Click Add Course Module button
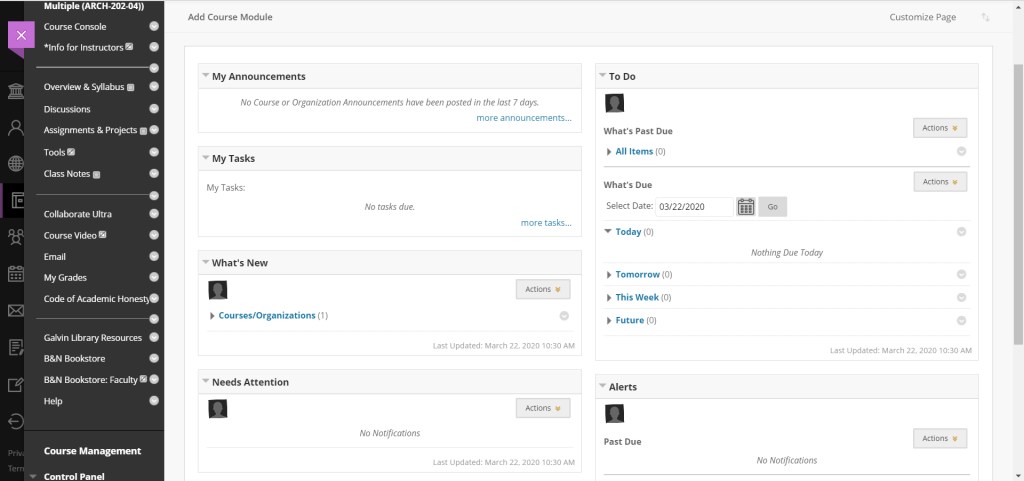The height and width of the screenshot is (481, 1024). pyautogui.click(x=230, y=17)
